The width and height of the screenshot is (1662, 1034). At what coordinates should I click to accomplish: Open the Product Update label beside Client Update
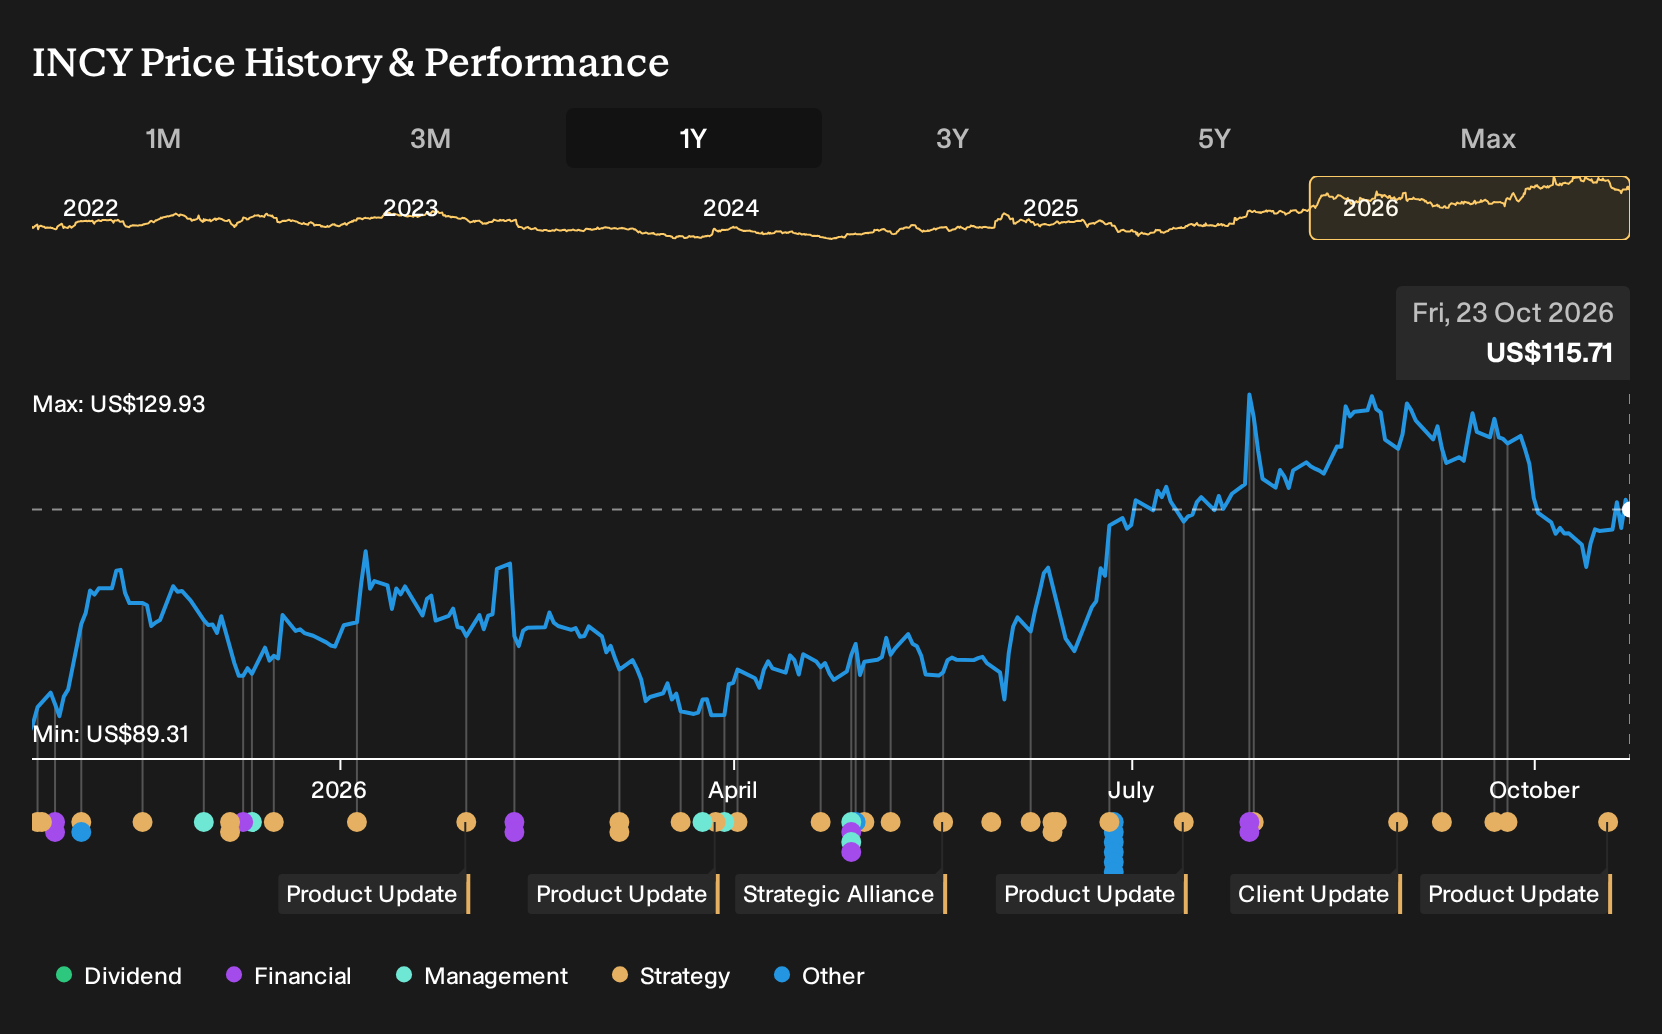tap(1092, 894)
